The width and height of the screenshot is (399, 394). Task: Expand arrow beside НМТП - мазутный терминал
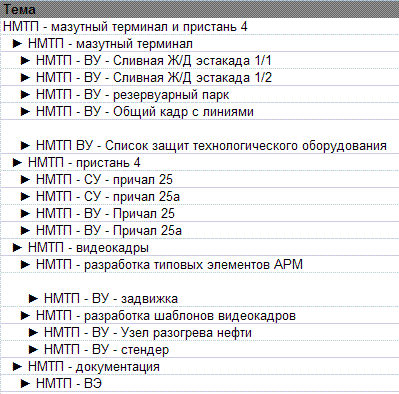(17, 44)
